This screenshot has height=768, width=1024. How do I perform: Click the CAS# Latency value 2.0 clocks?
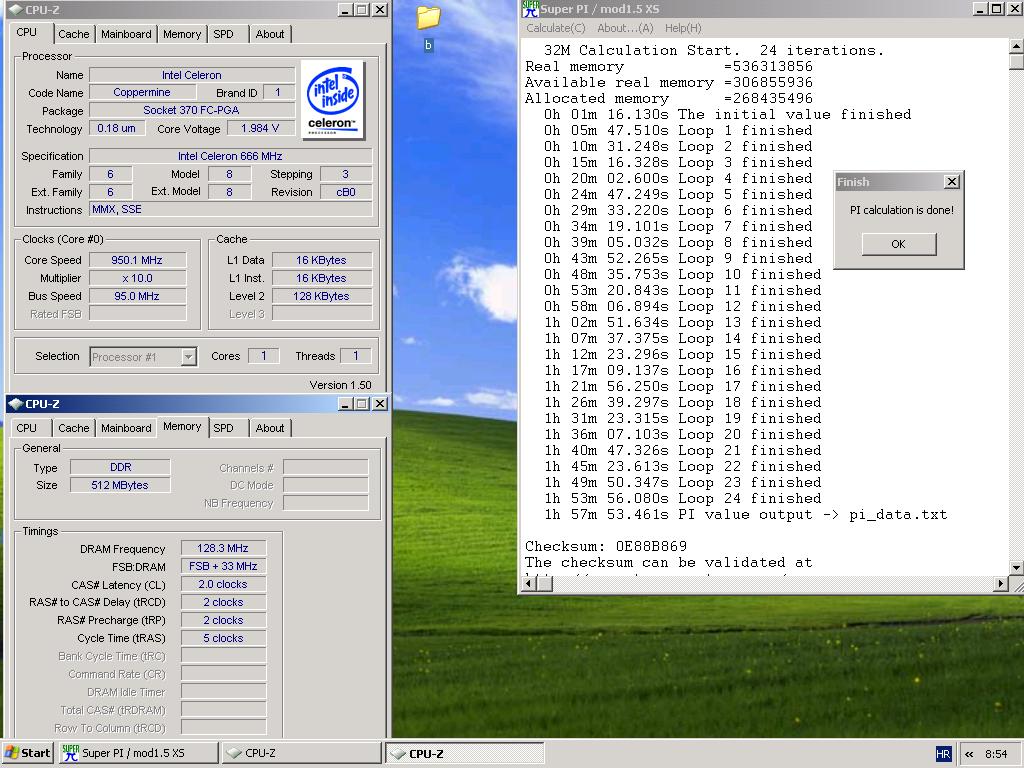coord(223,584)
